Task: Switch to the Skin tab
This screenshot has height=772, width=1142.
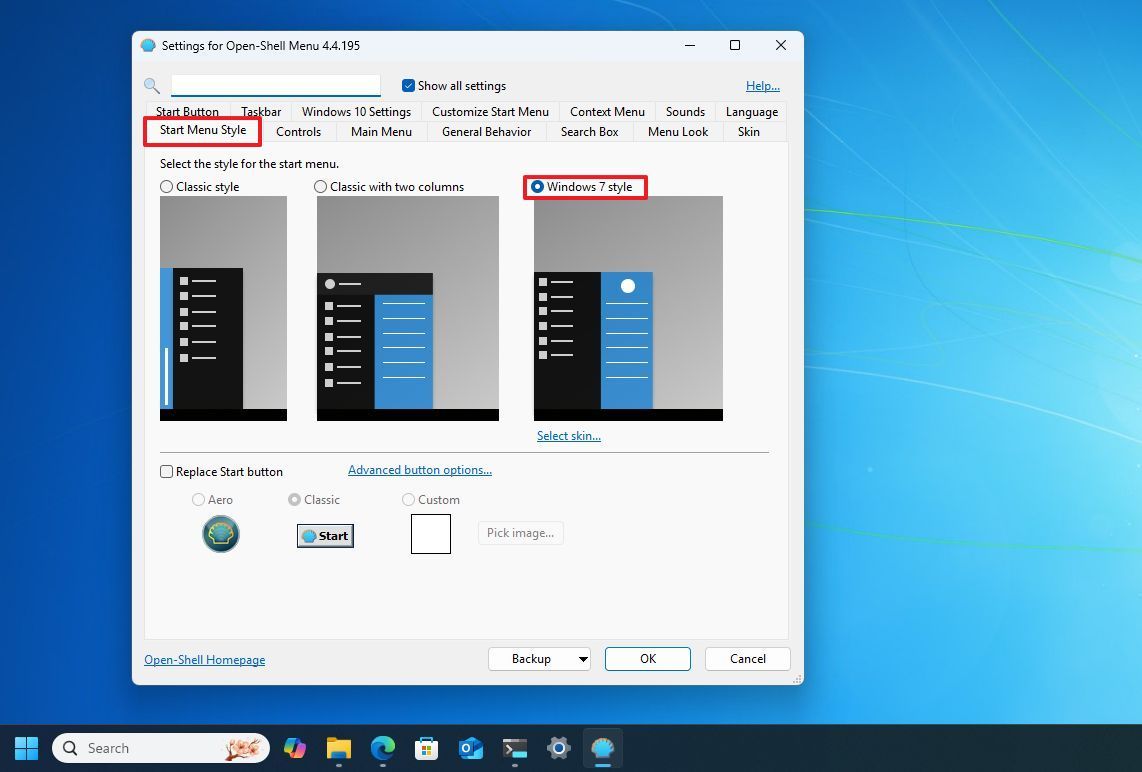Action: tap(748, 131)
